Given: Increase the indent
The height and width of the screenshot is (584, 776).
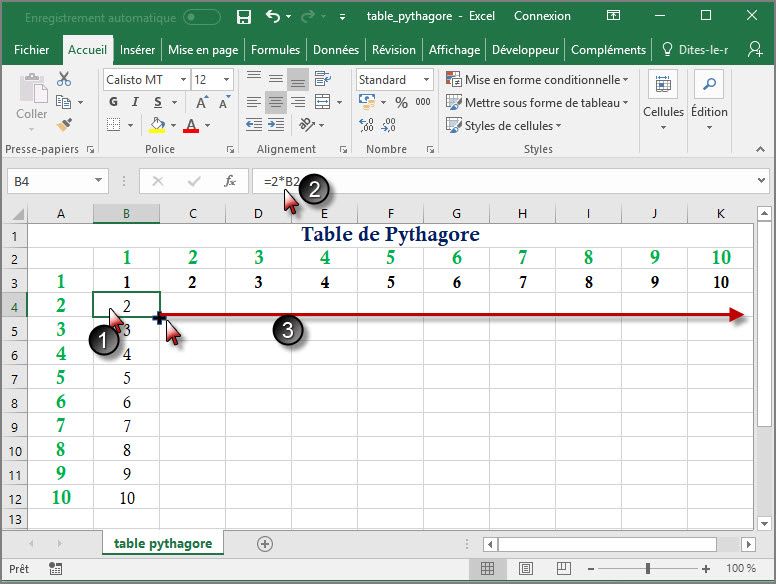Looking at the screenshot, I should 276,125.
